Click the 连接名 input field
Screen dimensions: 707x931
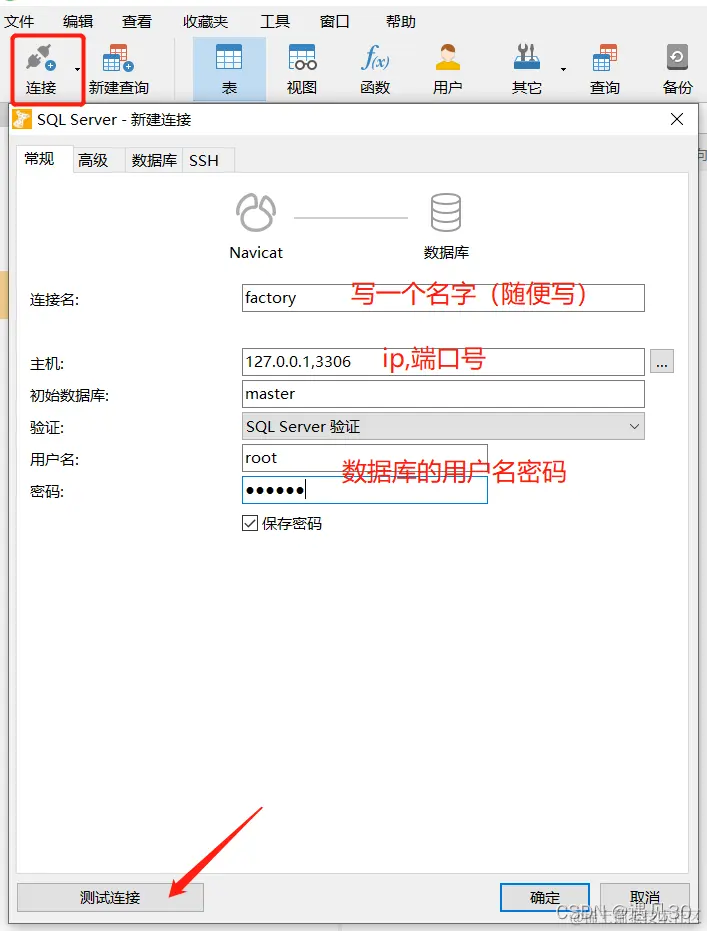pos(443,297)
